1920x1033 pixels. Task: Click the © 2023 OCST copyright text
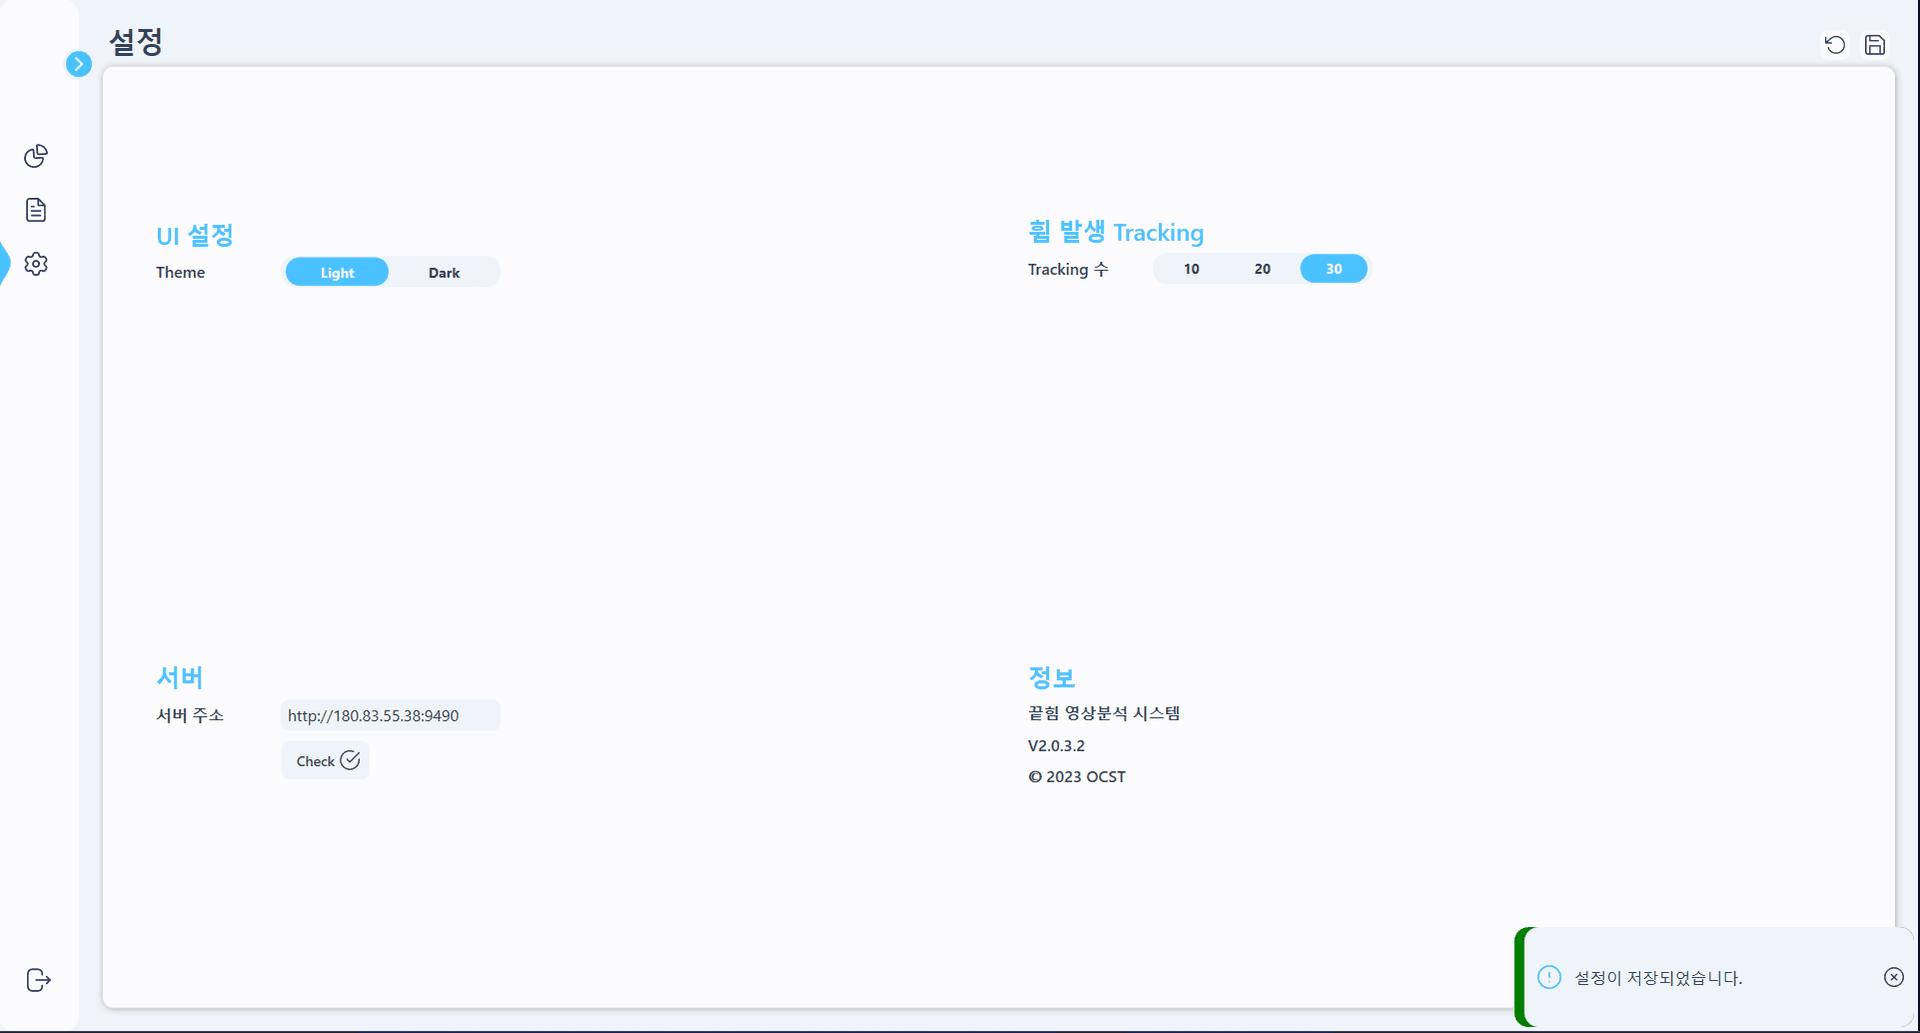pyautogui.click(x=1077, y=777)
